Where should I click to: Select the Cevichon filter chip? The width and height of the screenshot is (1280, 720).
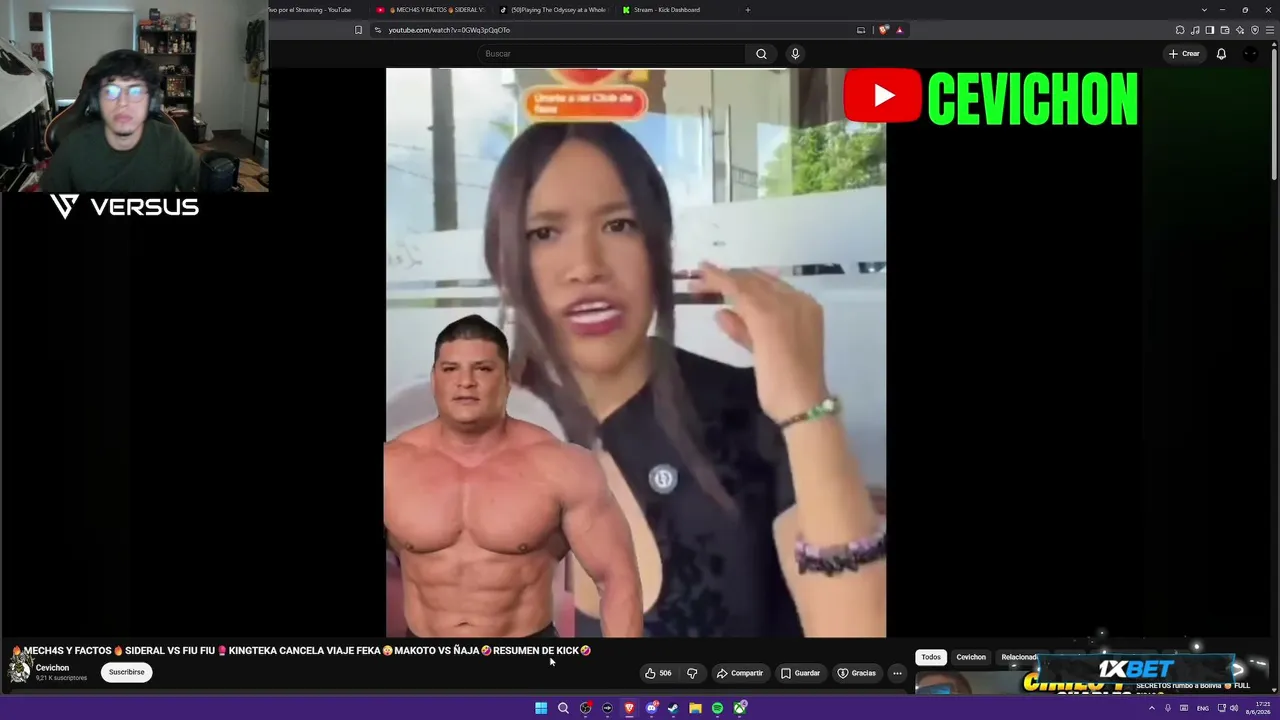[971, 657]
